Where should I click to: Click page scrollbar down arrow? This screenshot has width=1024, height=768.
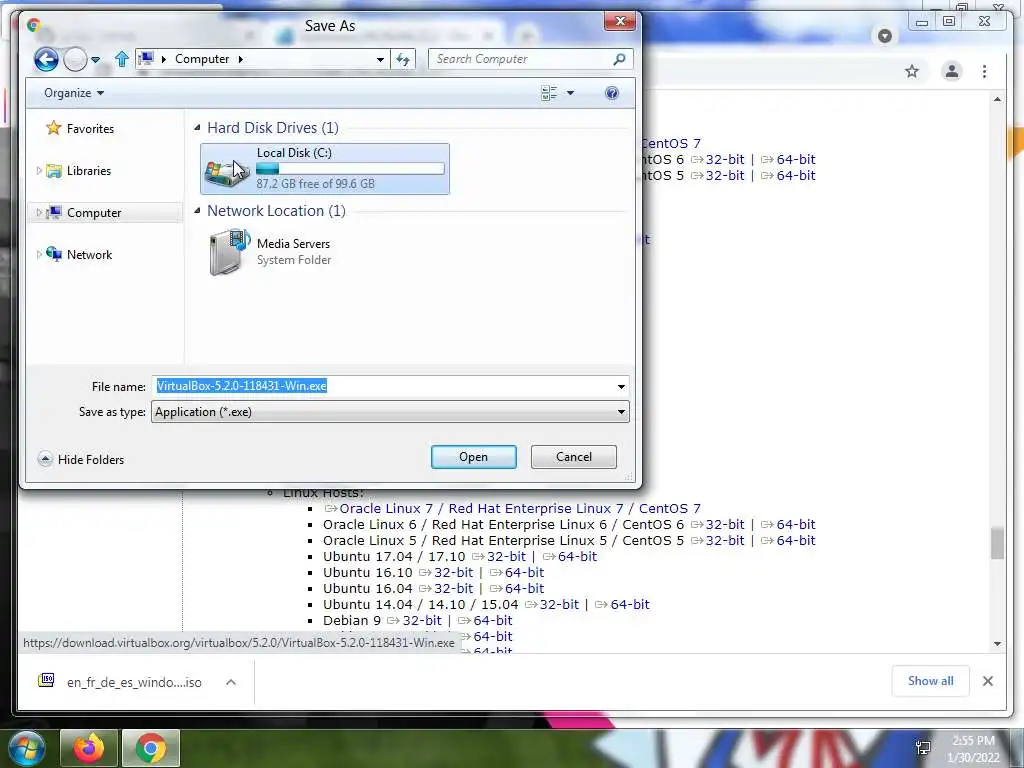(997, 643)
